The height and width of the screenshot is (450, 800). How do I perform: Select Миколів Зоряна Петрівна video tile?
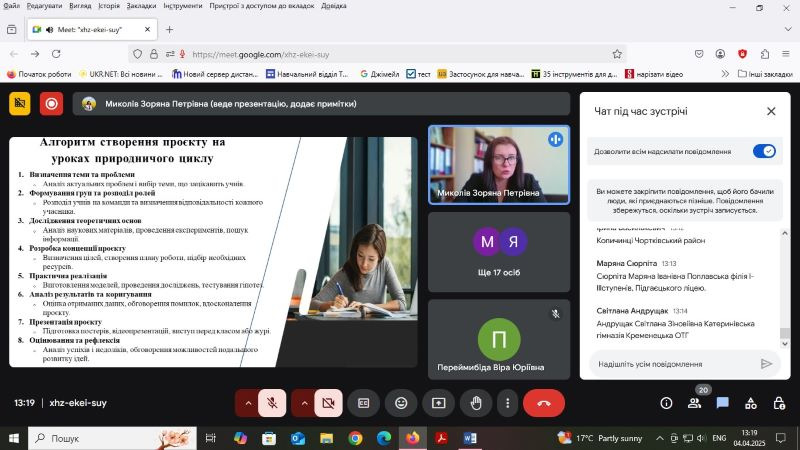point(499,165)
